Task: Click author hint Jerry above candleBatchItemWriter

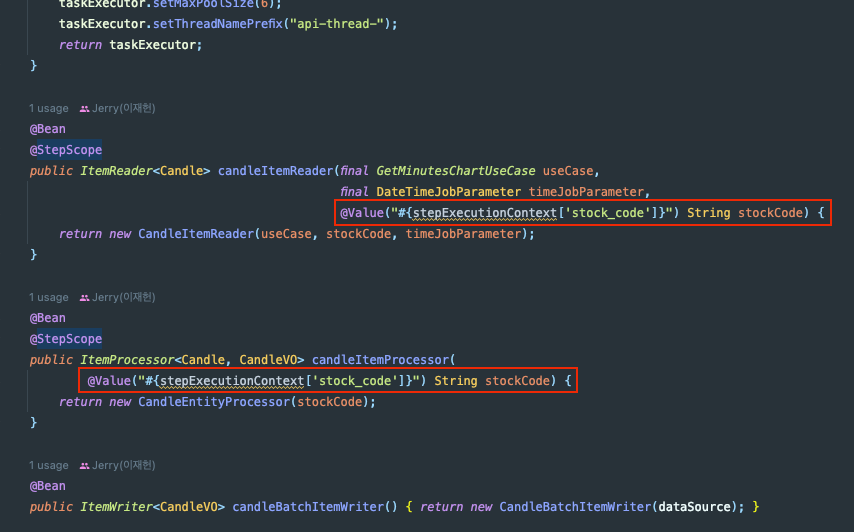Action: pyautogui.click(x=124, y=466)
